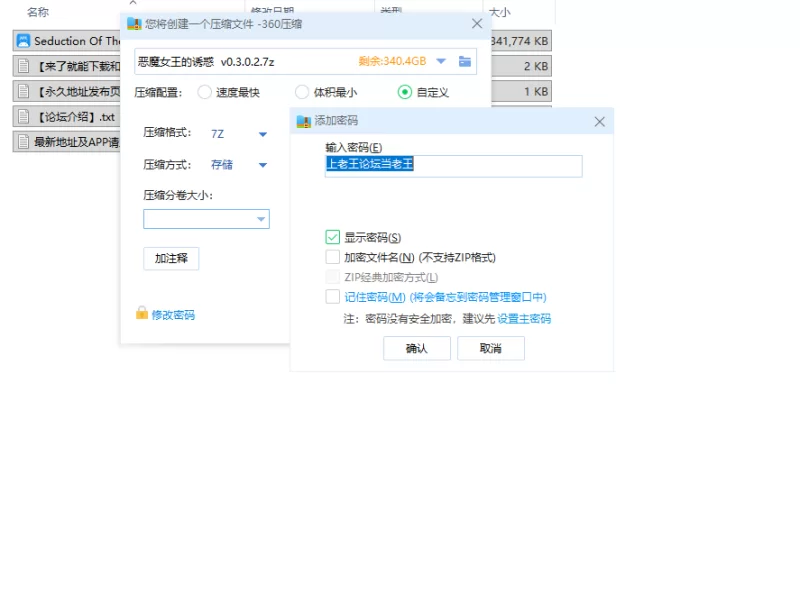Click the text file icon for 【来了就能下载和

[x=23, y=66]
